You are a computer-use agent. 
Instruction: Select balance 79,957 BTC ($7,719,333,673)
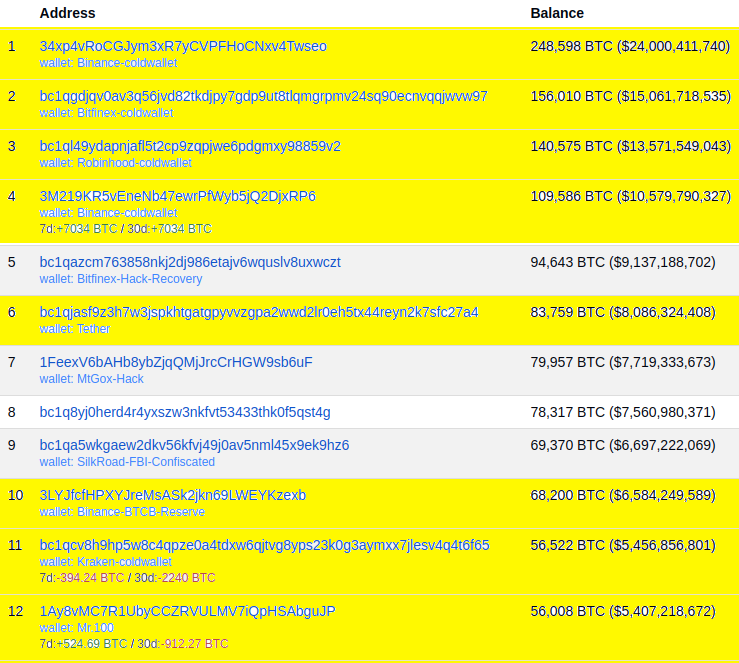click(x=623, y=362)
